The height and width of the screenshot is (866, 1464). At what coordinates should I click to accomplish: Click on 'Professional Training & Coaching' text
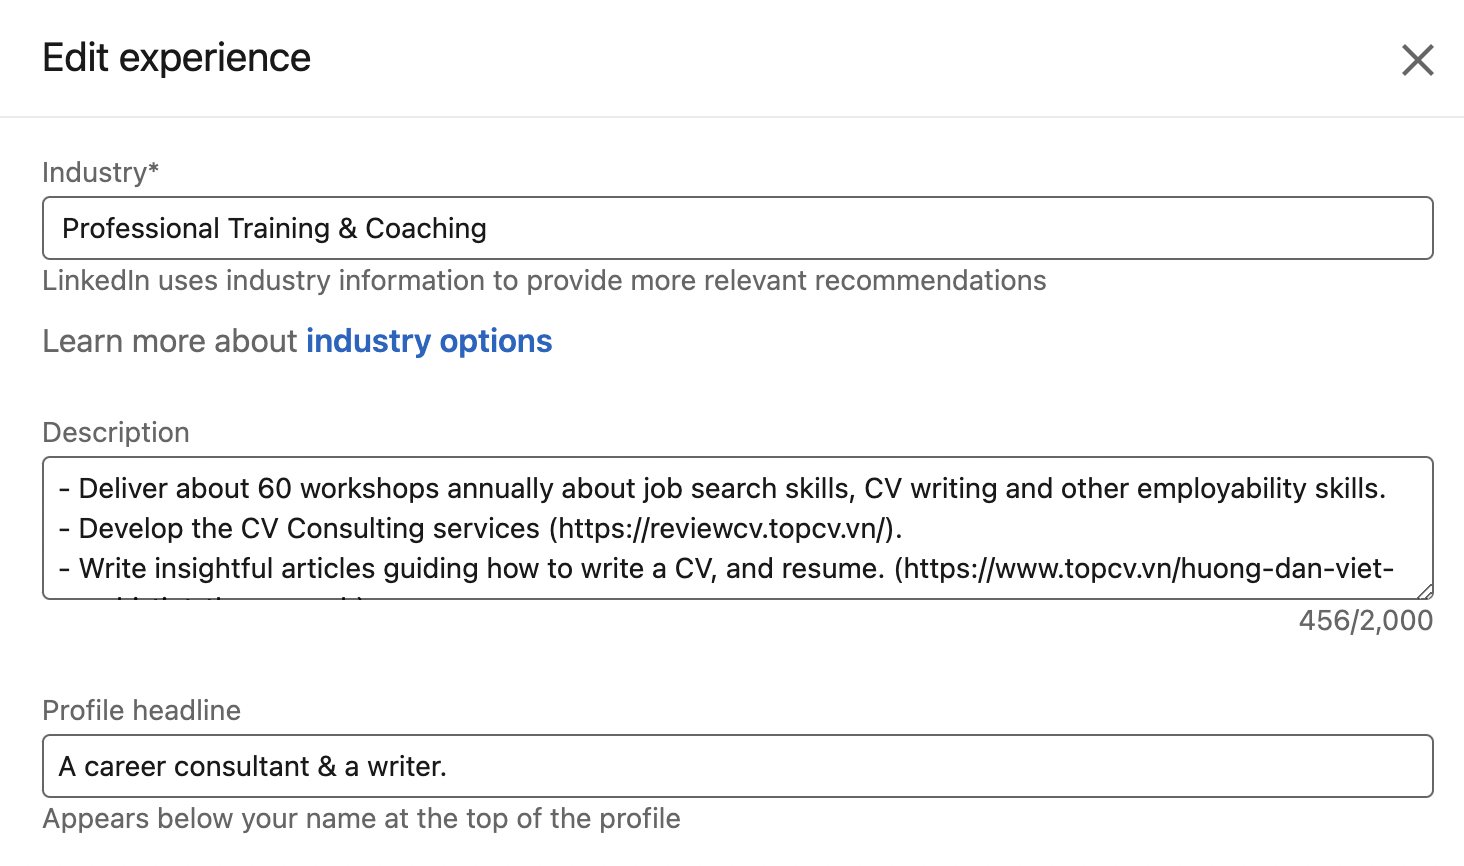[274, 229]
